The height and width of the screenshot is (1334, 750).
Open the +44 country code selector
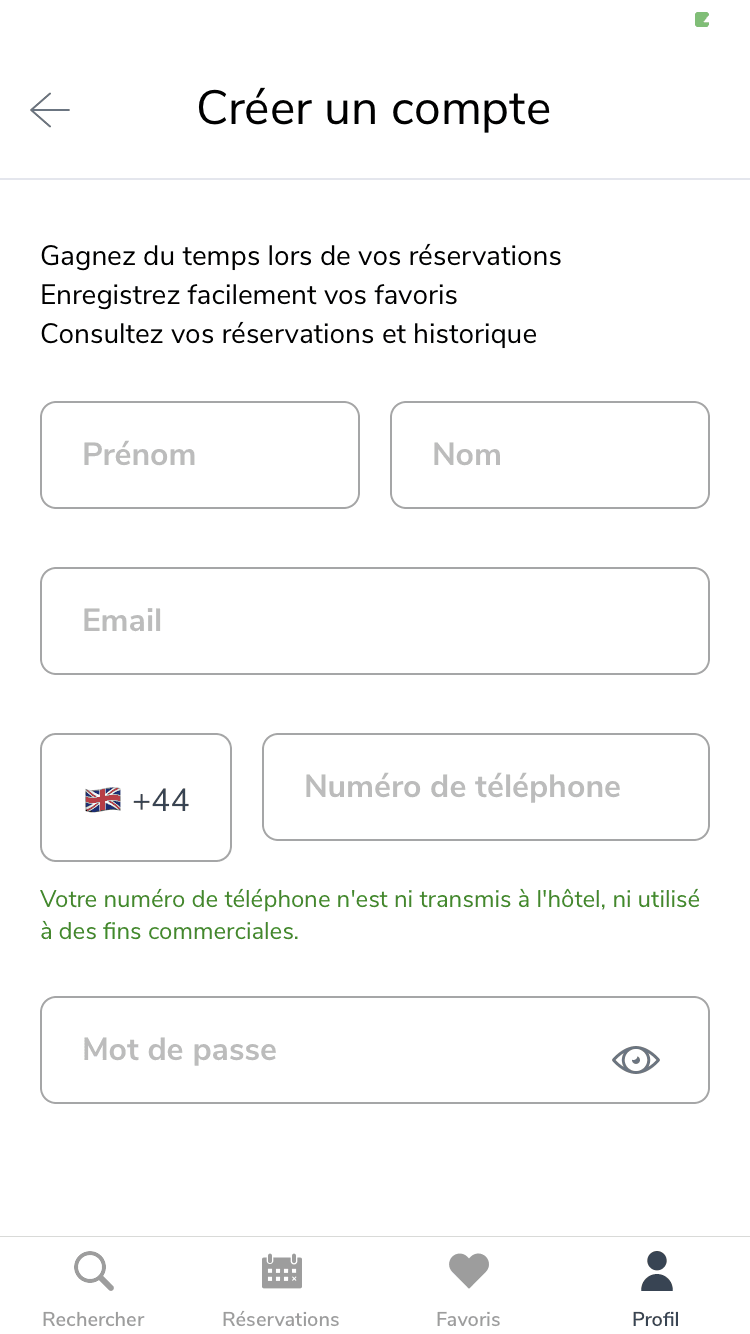click(136, 798)
